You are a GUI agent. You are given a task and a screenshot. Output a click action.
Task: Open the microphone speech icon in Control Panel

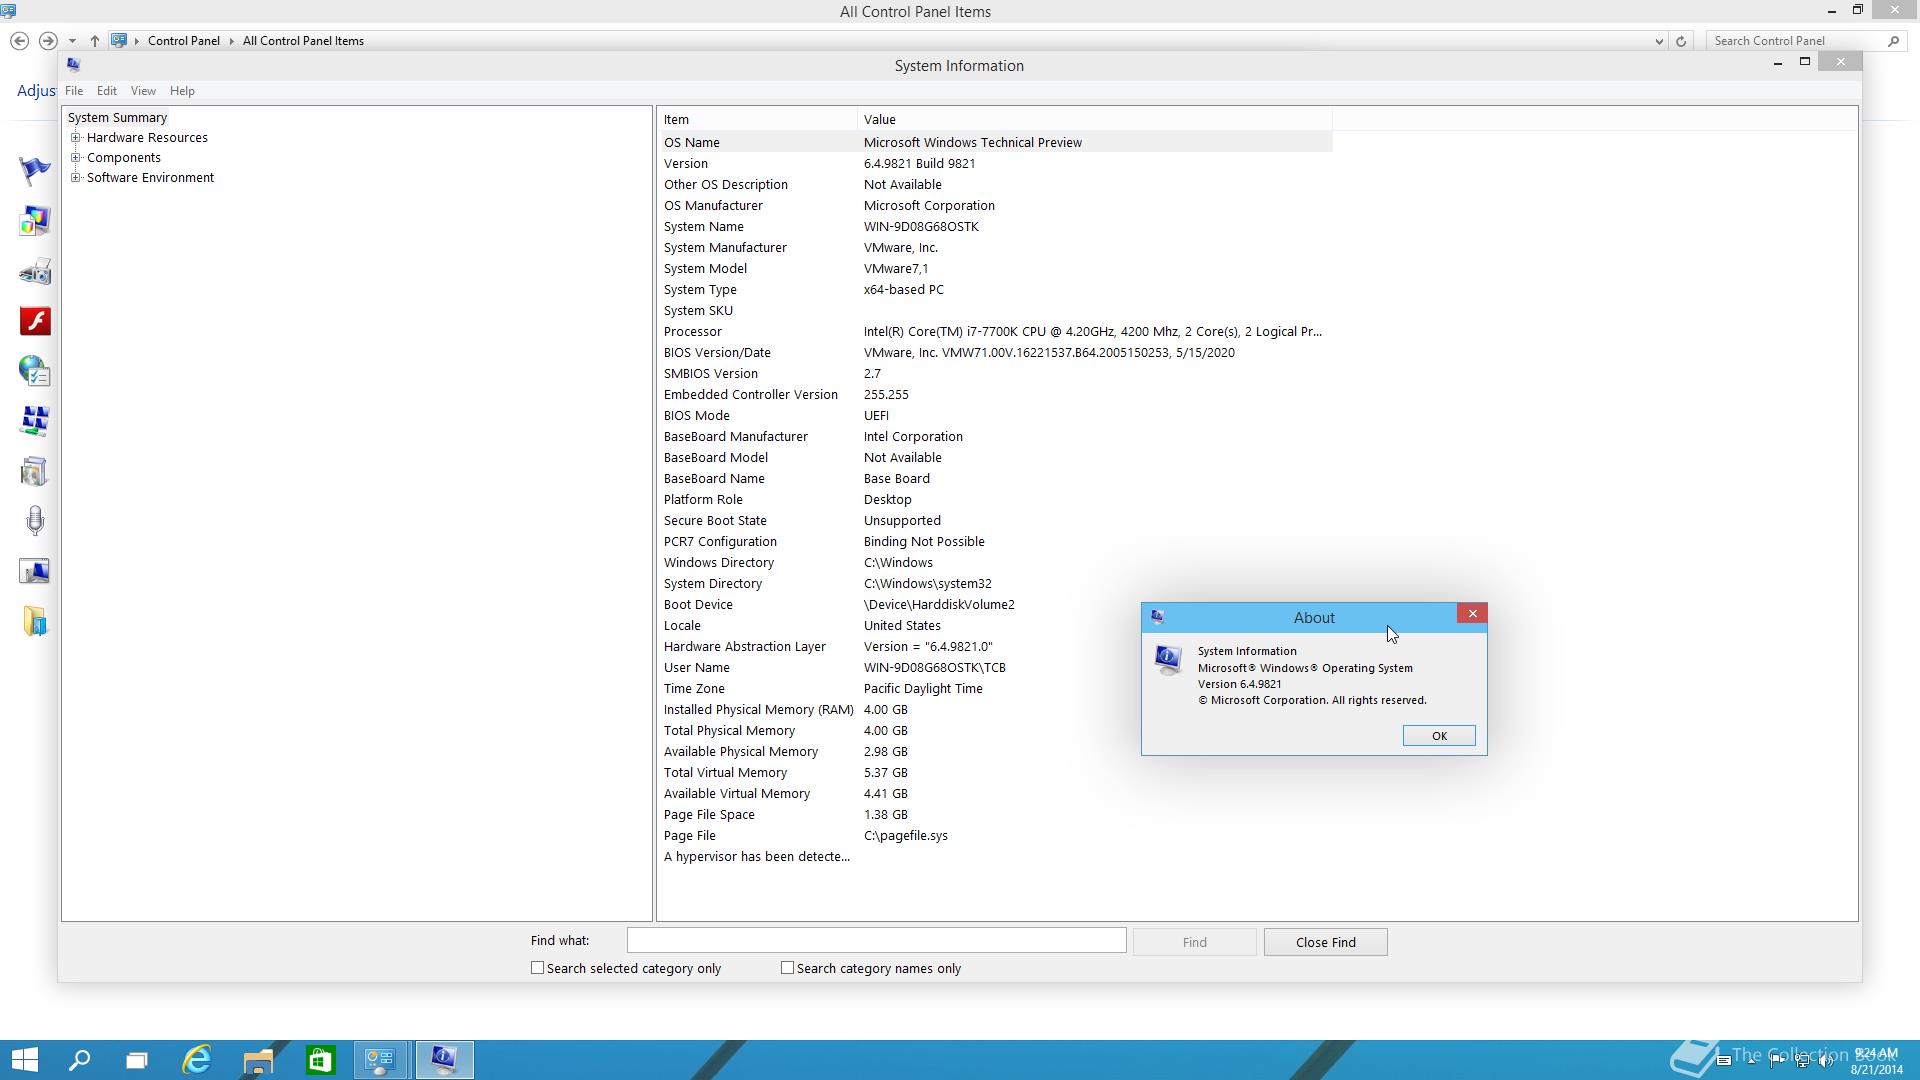coord(34,521)
